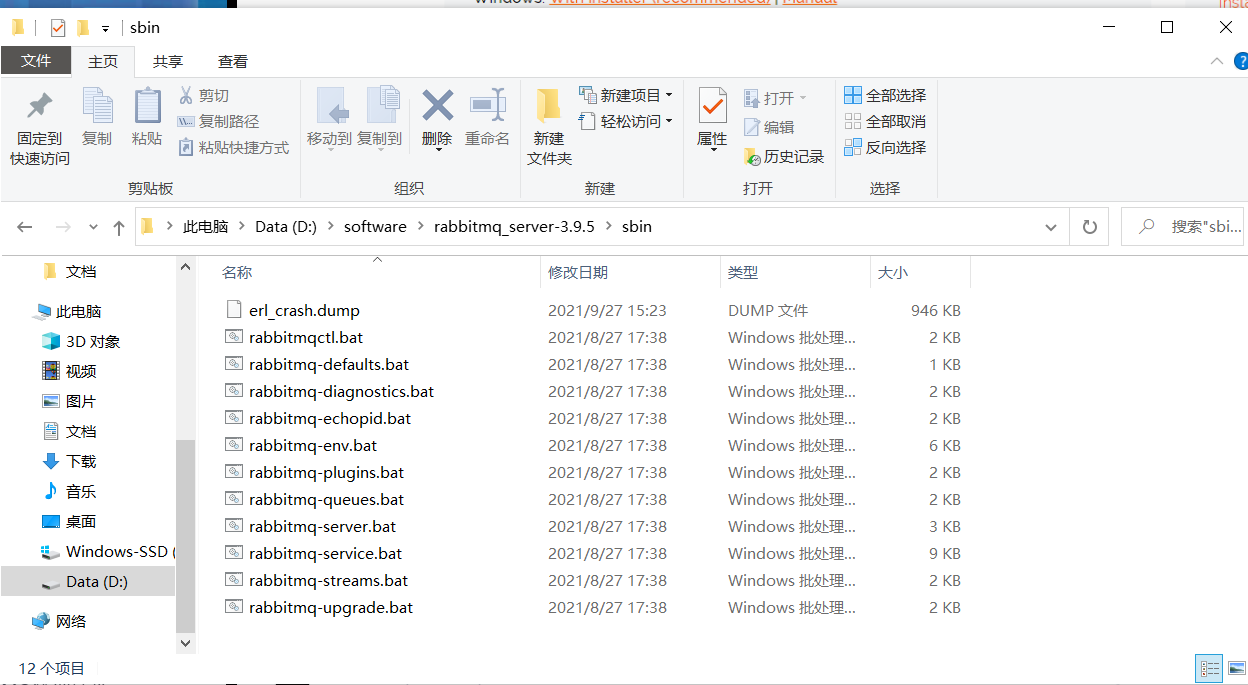Refresh the folder view

coord(1090,227)
